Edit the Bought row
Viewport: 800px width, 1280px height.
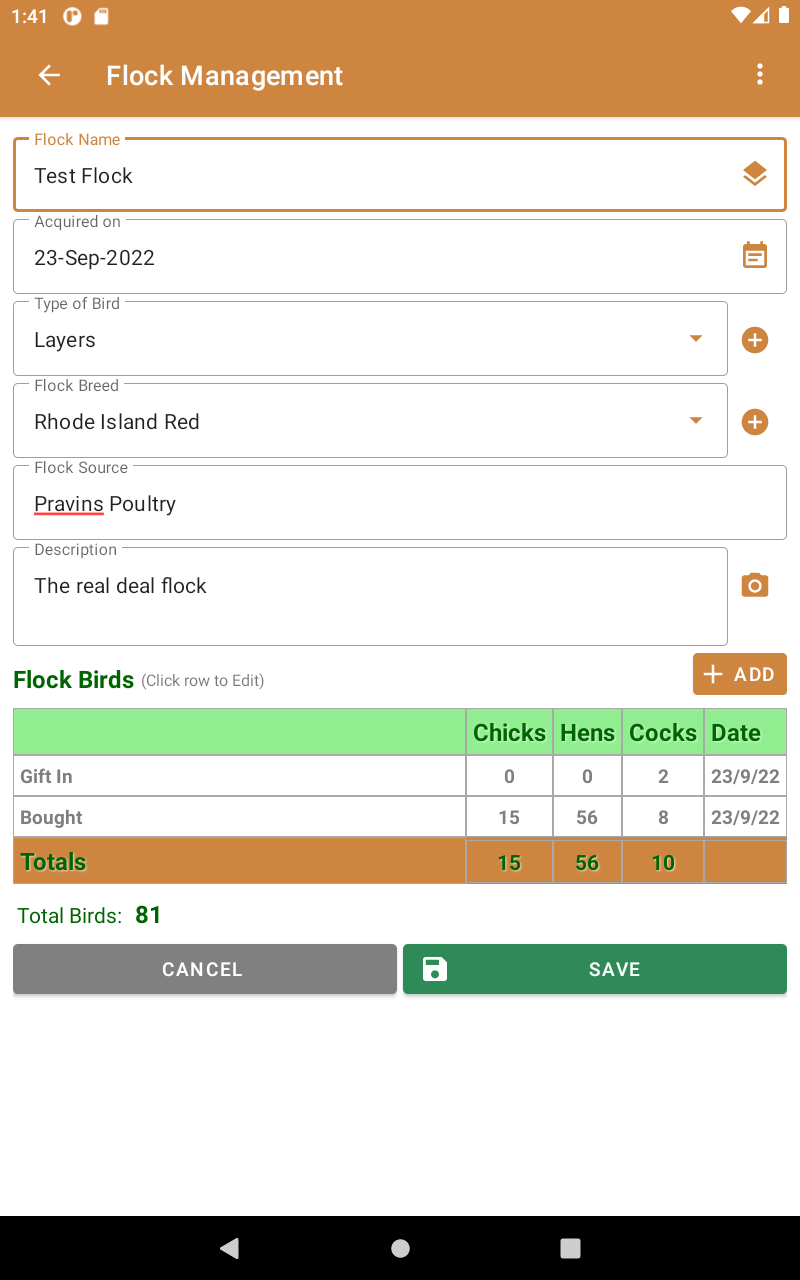coord(240,817)
